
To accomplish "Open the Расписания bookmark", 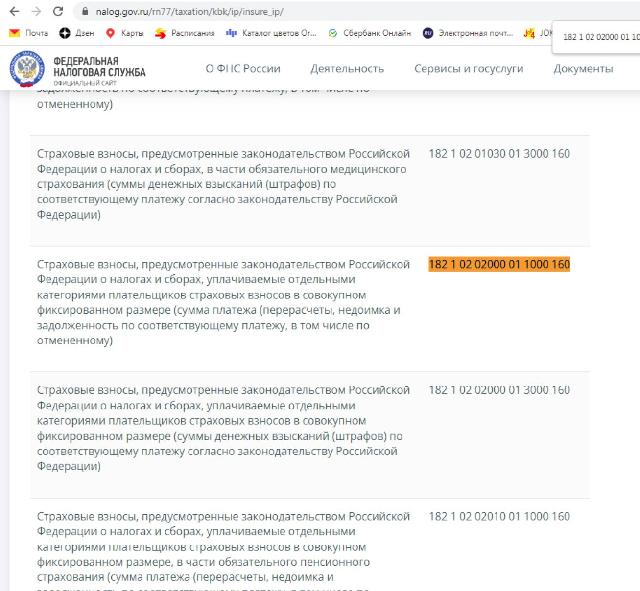I will tap(184, 33).
